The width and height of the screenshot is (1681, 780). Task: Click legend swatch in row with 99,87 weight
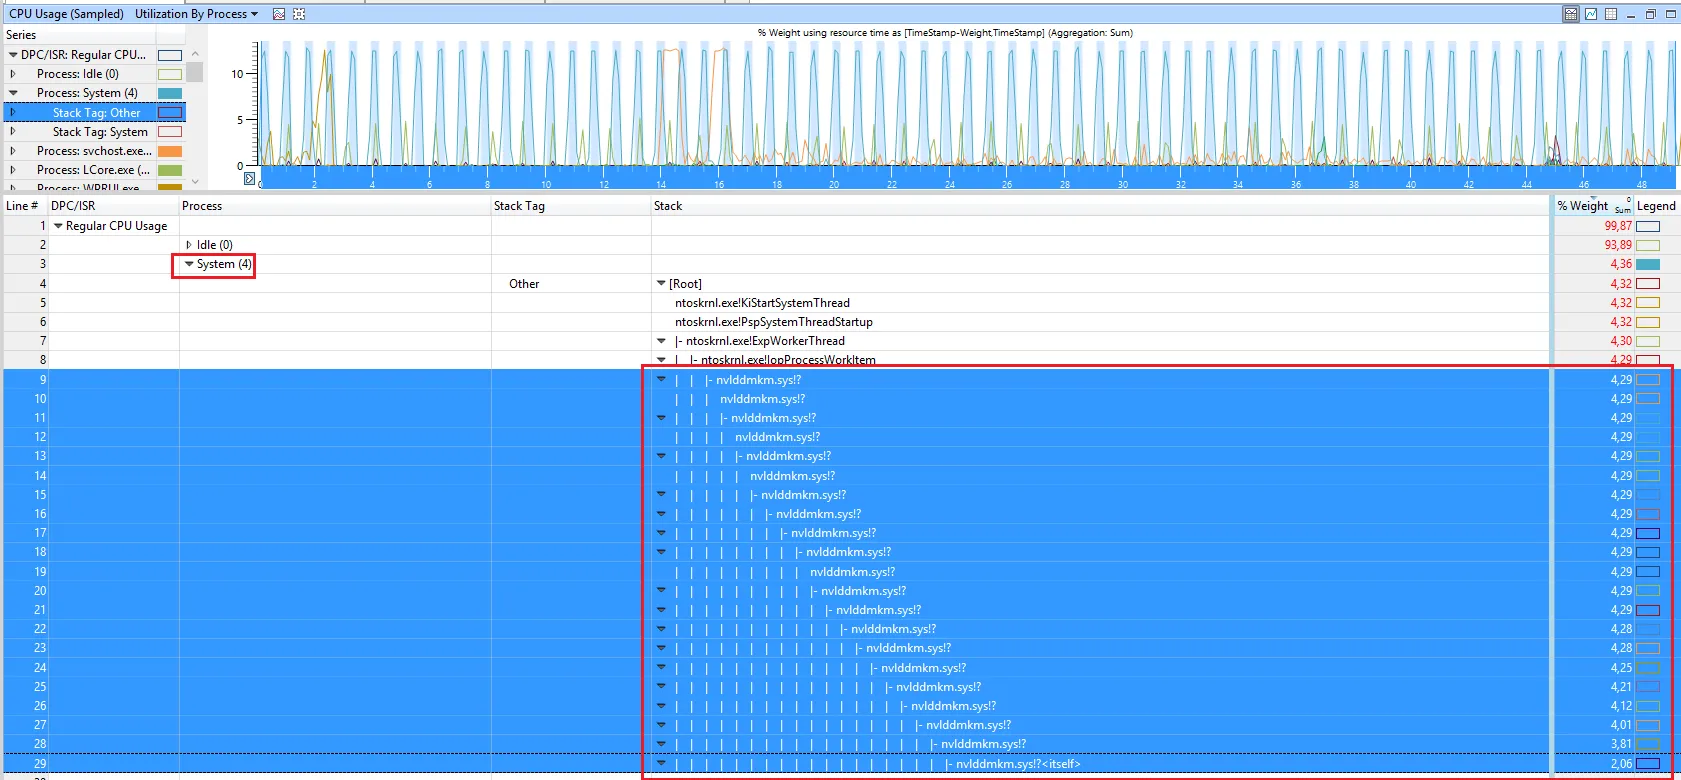click(x=1648, y=226)
